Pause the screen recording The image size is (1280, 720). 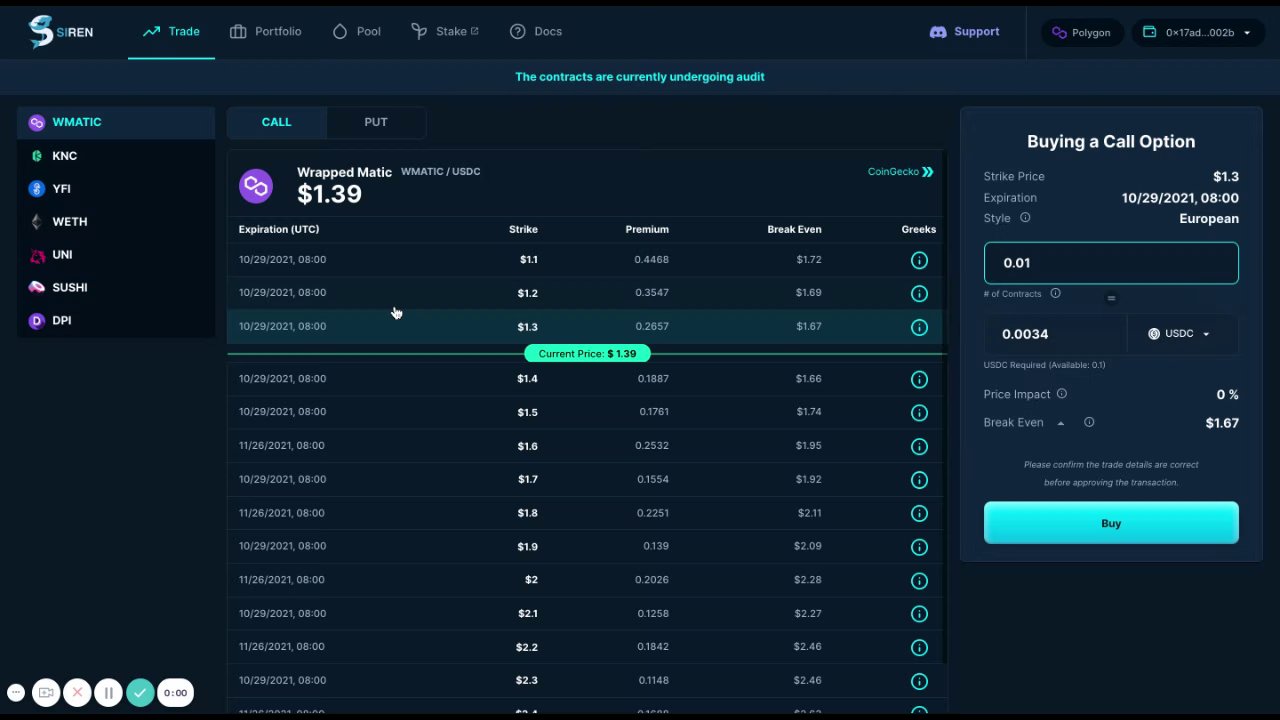[x=109, y=692]
